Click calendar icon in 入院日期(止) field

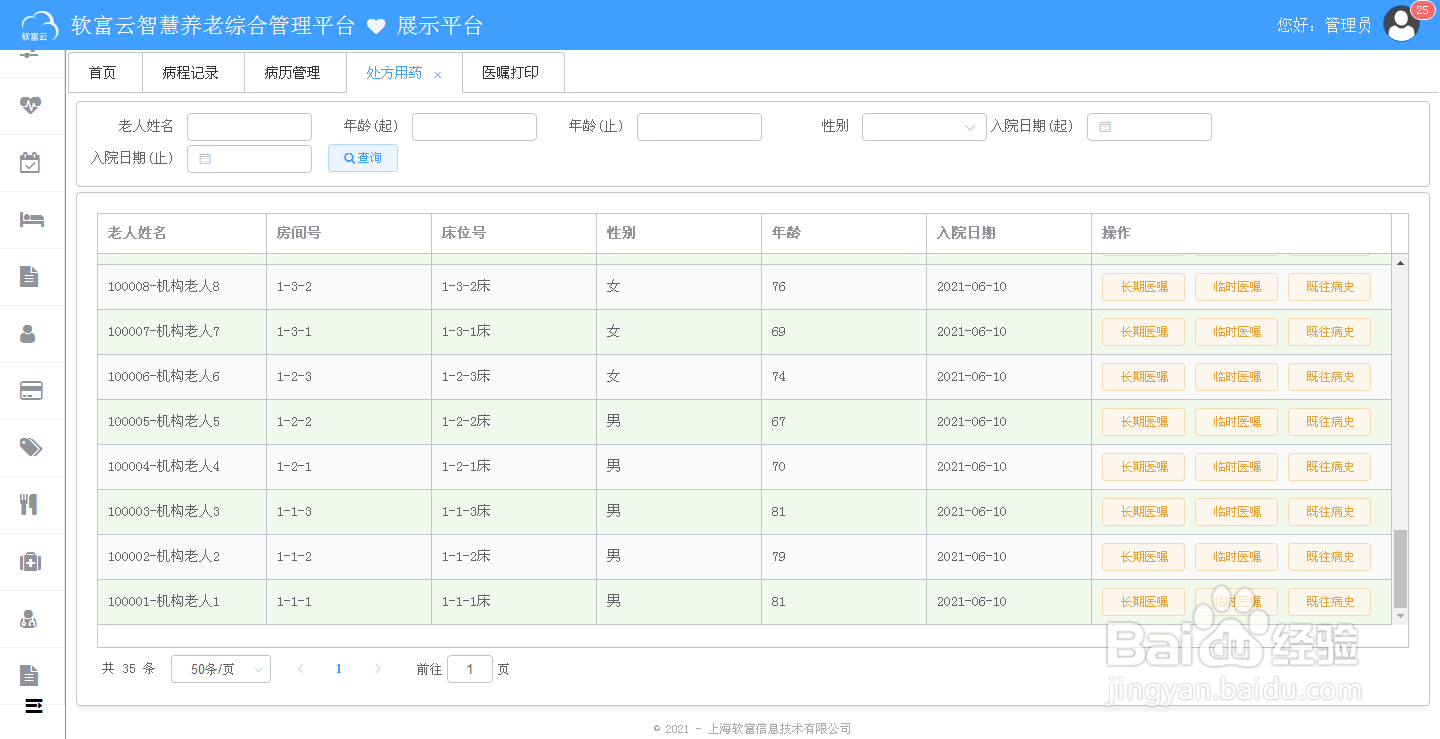205,159
